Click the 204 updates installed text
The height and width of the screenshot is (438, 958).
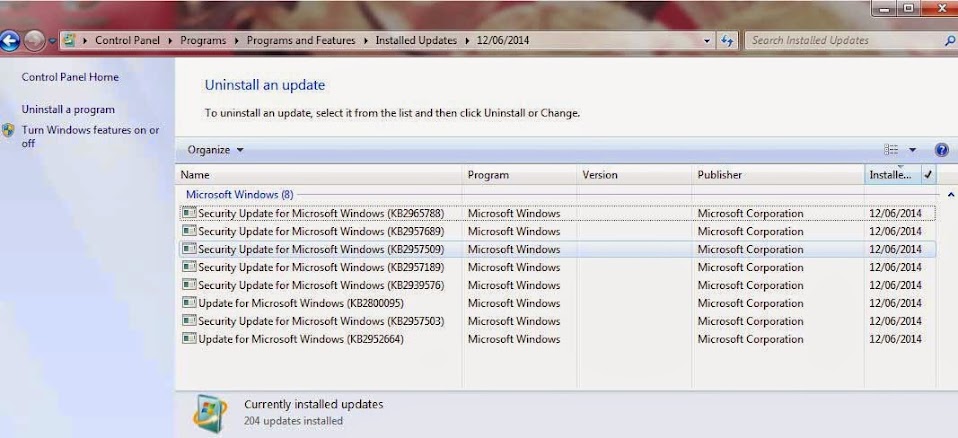click(x=293, y=421)
